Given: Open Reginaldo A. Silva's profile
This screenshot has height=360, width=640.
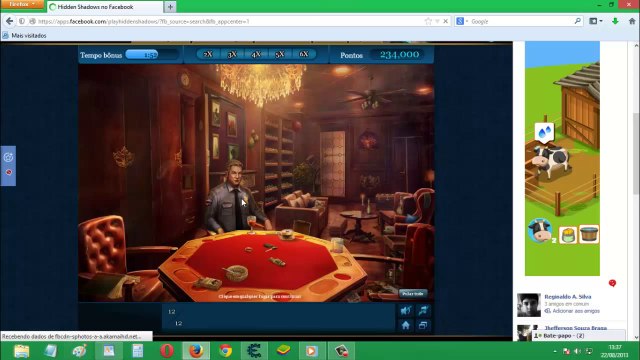Looking at the screenshot, I should click(568, 297).
